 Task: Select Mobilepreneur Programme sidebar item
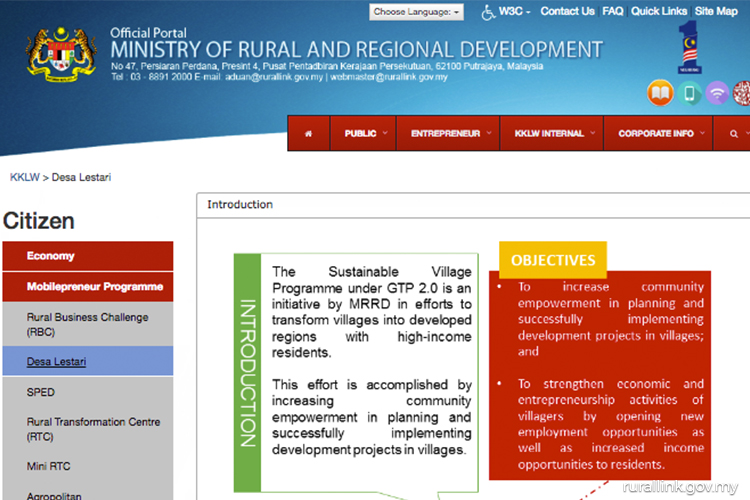pyautogui.click(x=88, y=287)
